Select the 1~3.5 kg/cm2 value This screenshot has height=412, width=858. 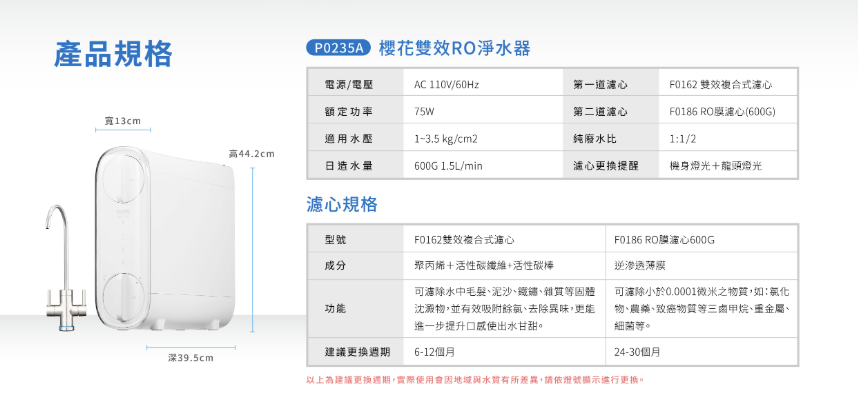(446, 140)
